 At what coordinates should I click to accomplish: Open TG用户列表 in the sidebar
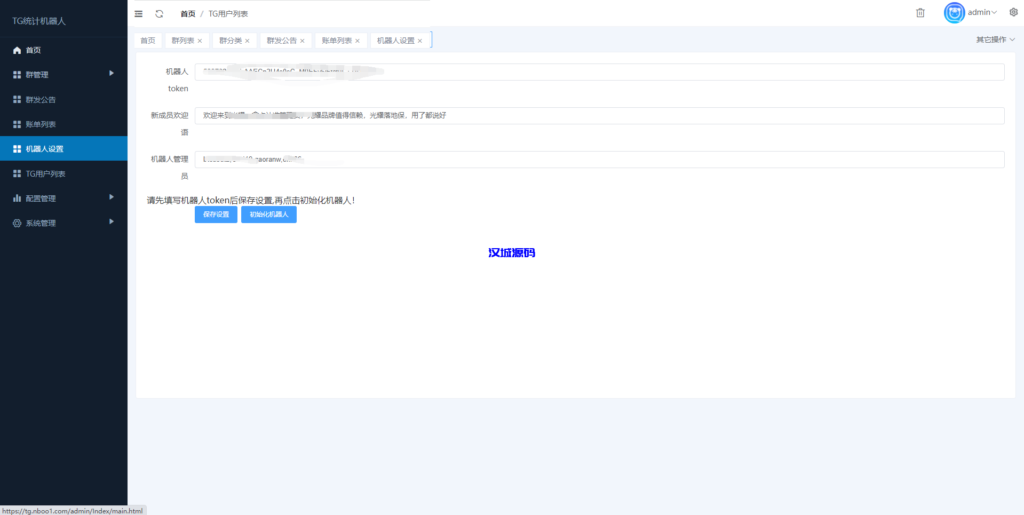pyautogui.click(x=45, y=173)
